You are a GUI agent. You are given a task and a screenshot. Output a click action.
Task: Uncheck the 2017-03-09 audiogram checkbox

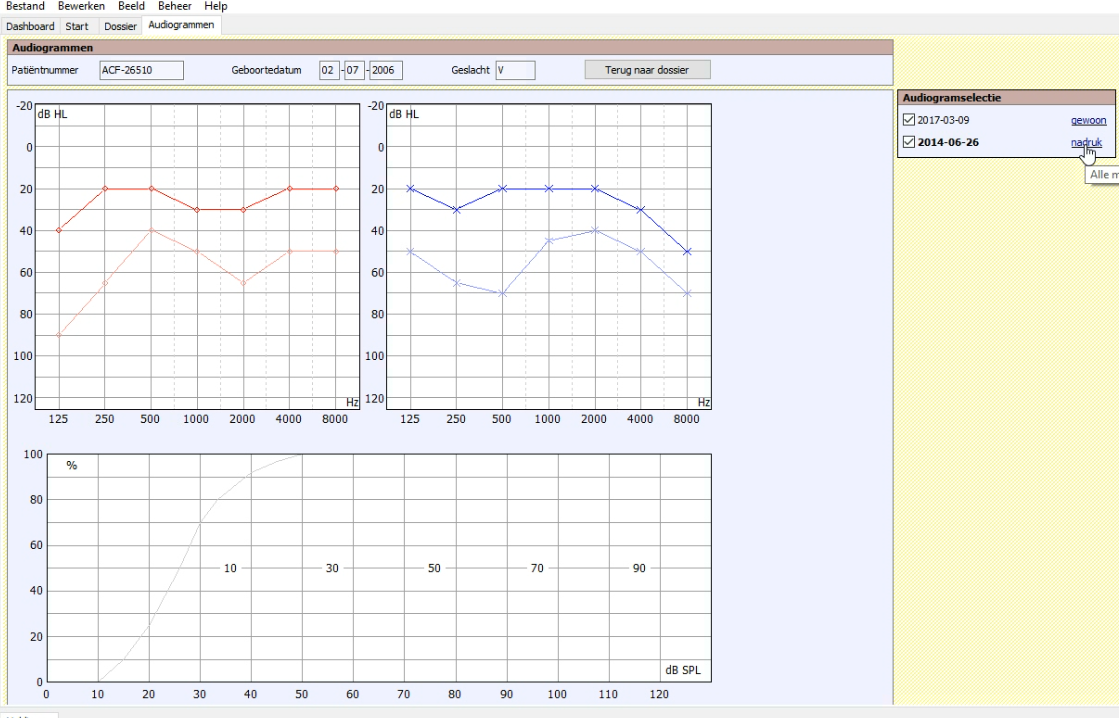pyautogui.click(x=908, y=121)
